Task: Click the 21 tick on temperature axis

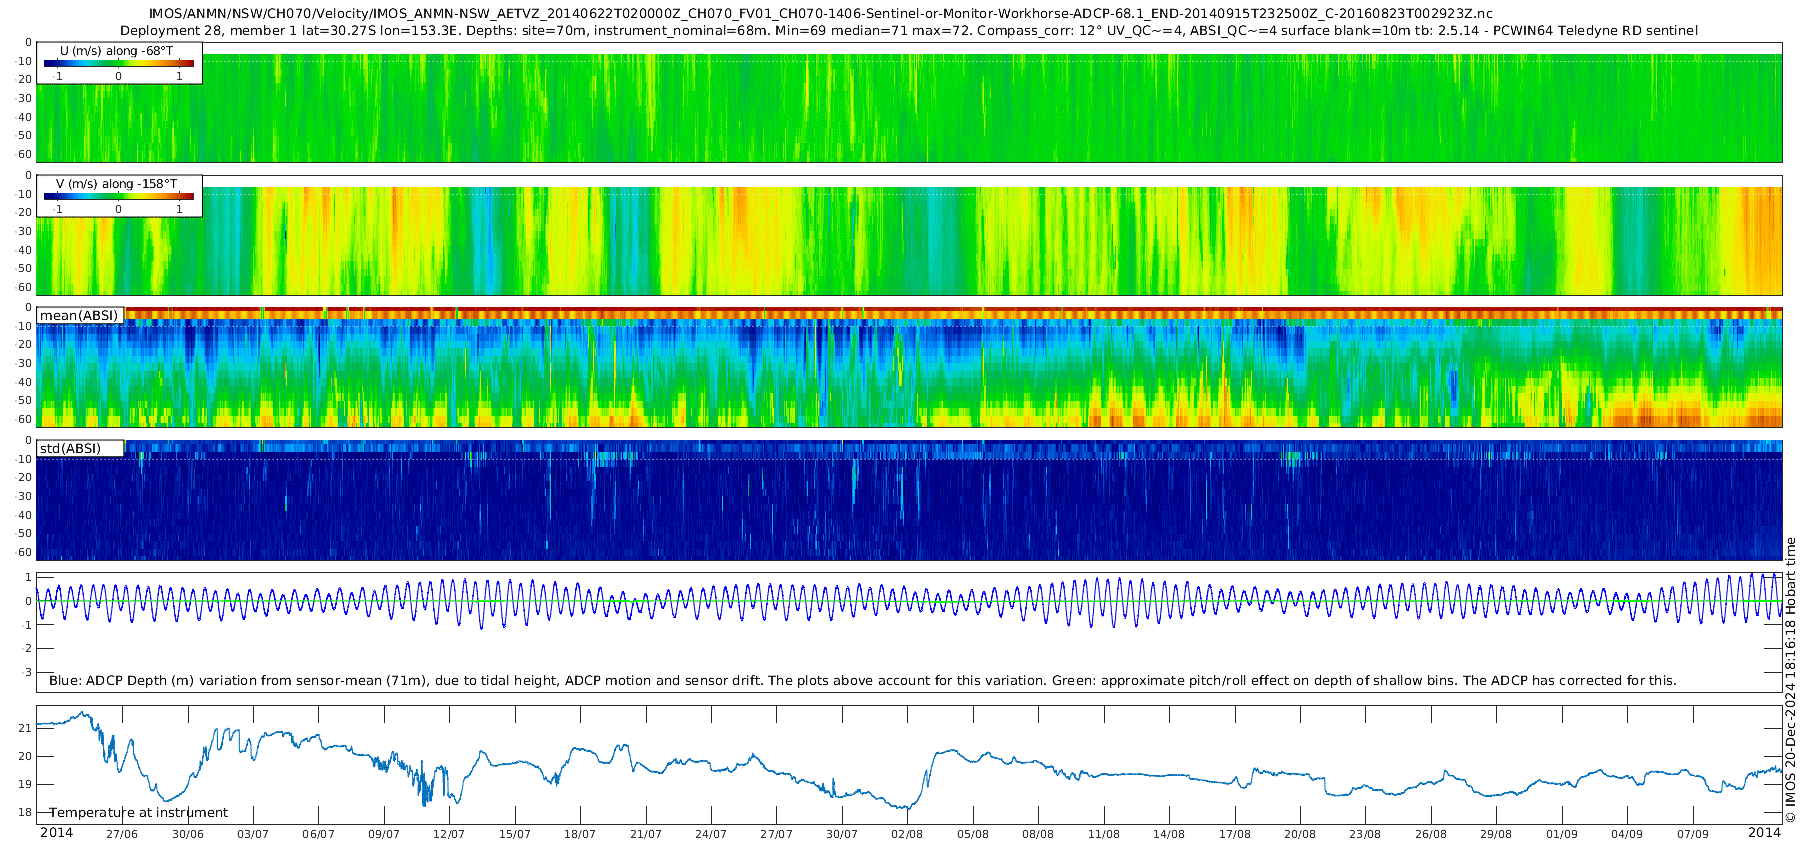Action: [26, 728]
